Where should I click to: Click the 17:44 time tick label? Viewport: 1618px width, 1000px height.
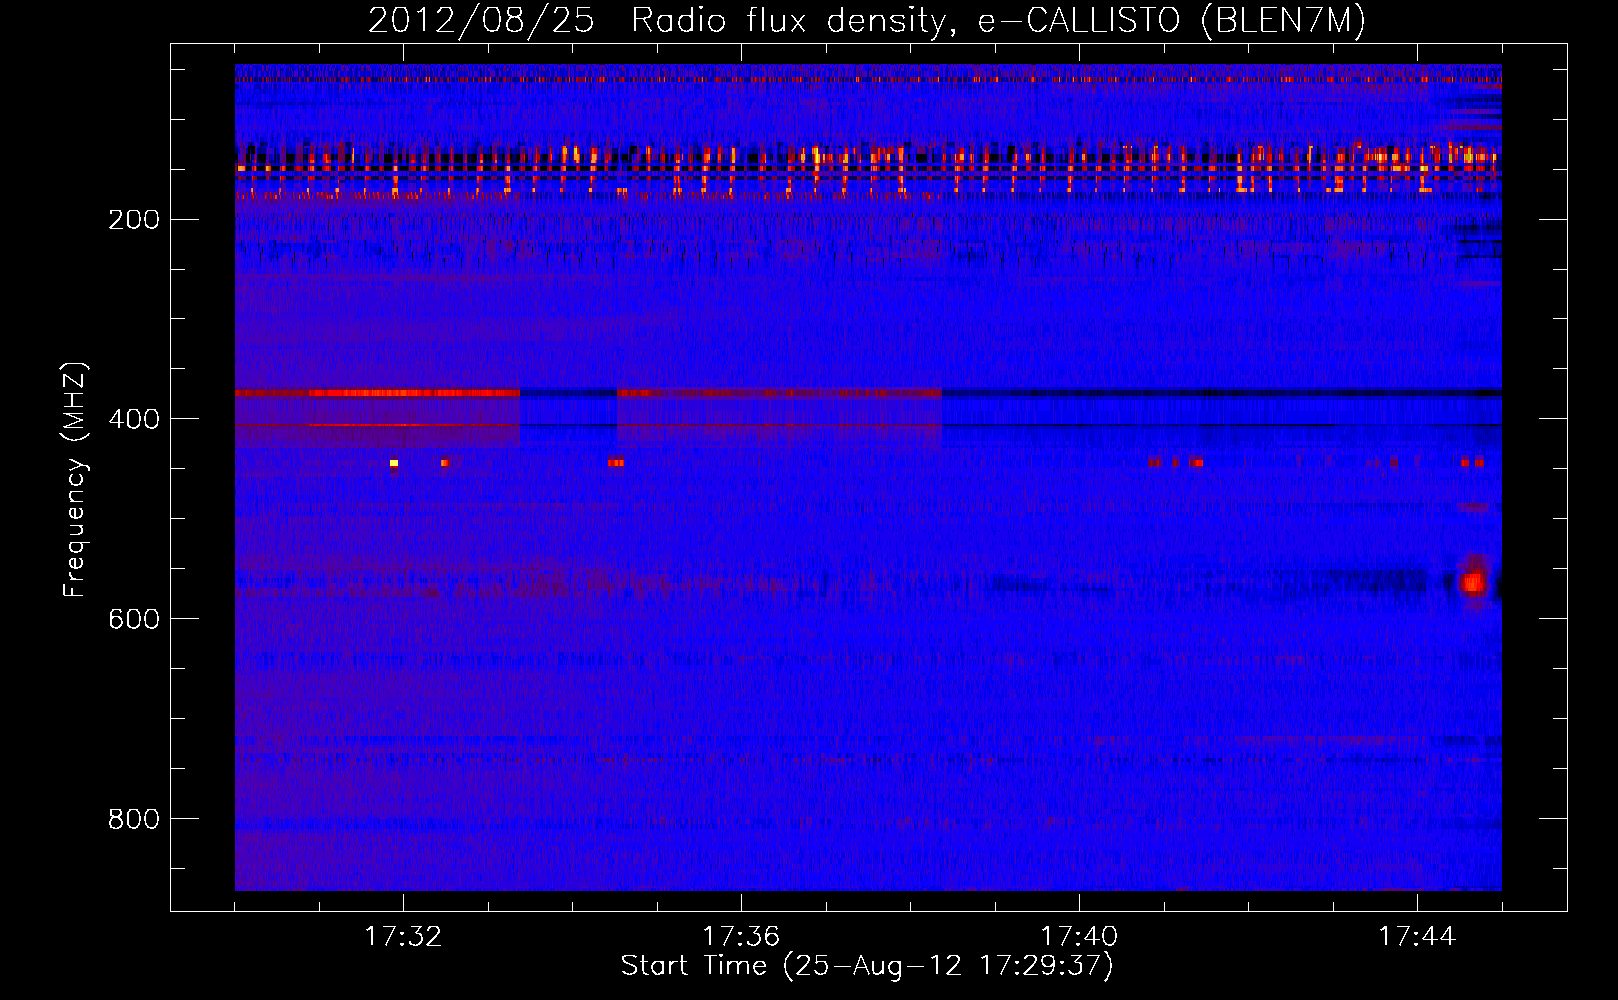tap(1417, 936)
